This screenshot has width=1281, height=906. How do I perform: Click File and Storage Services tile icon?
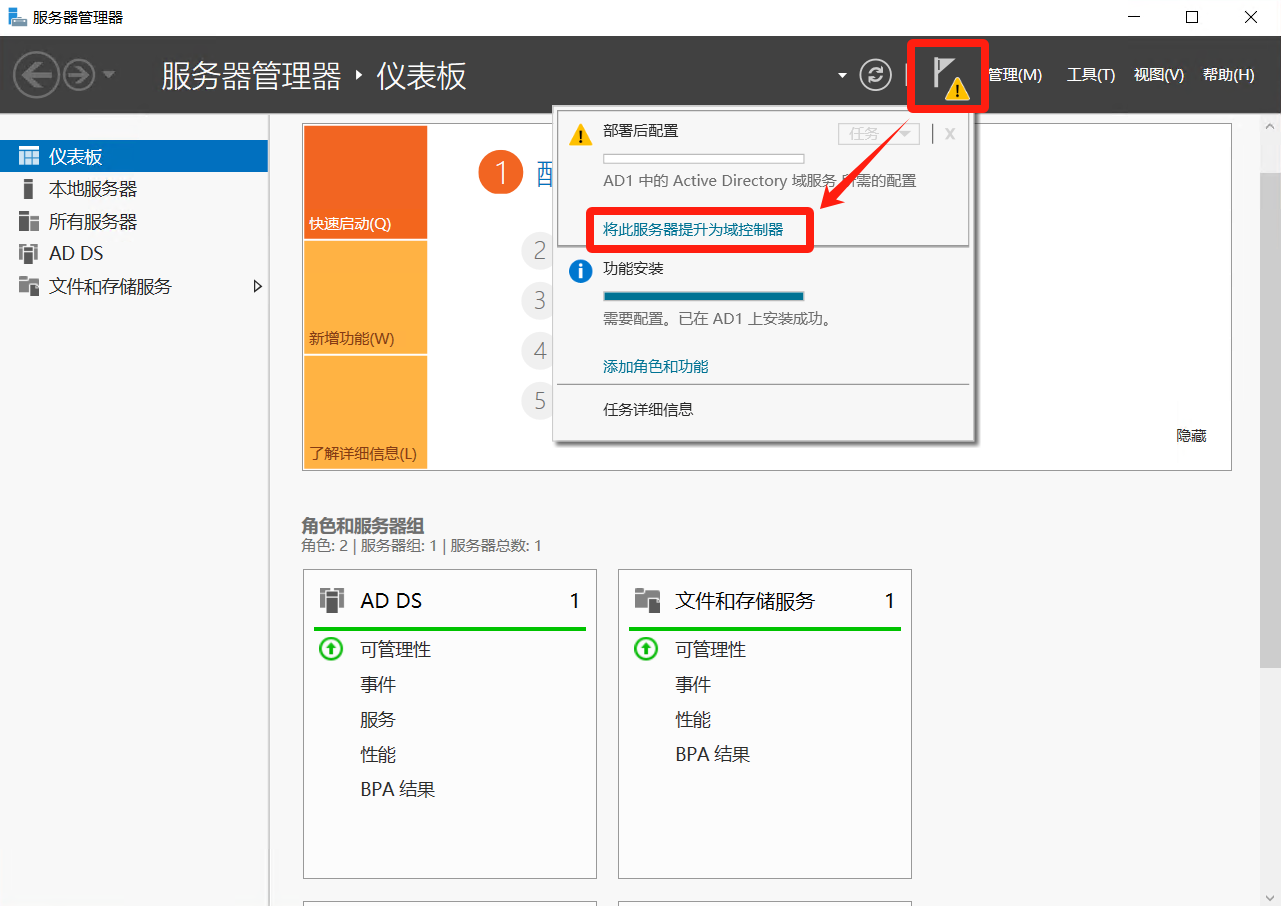(647, 600)
